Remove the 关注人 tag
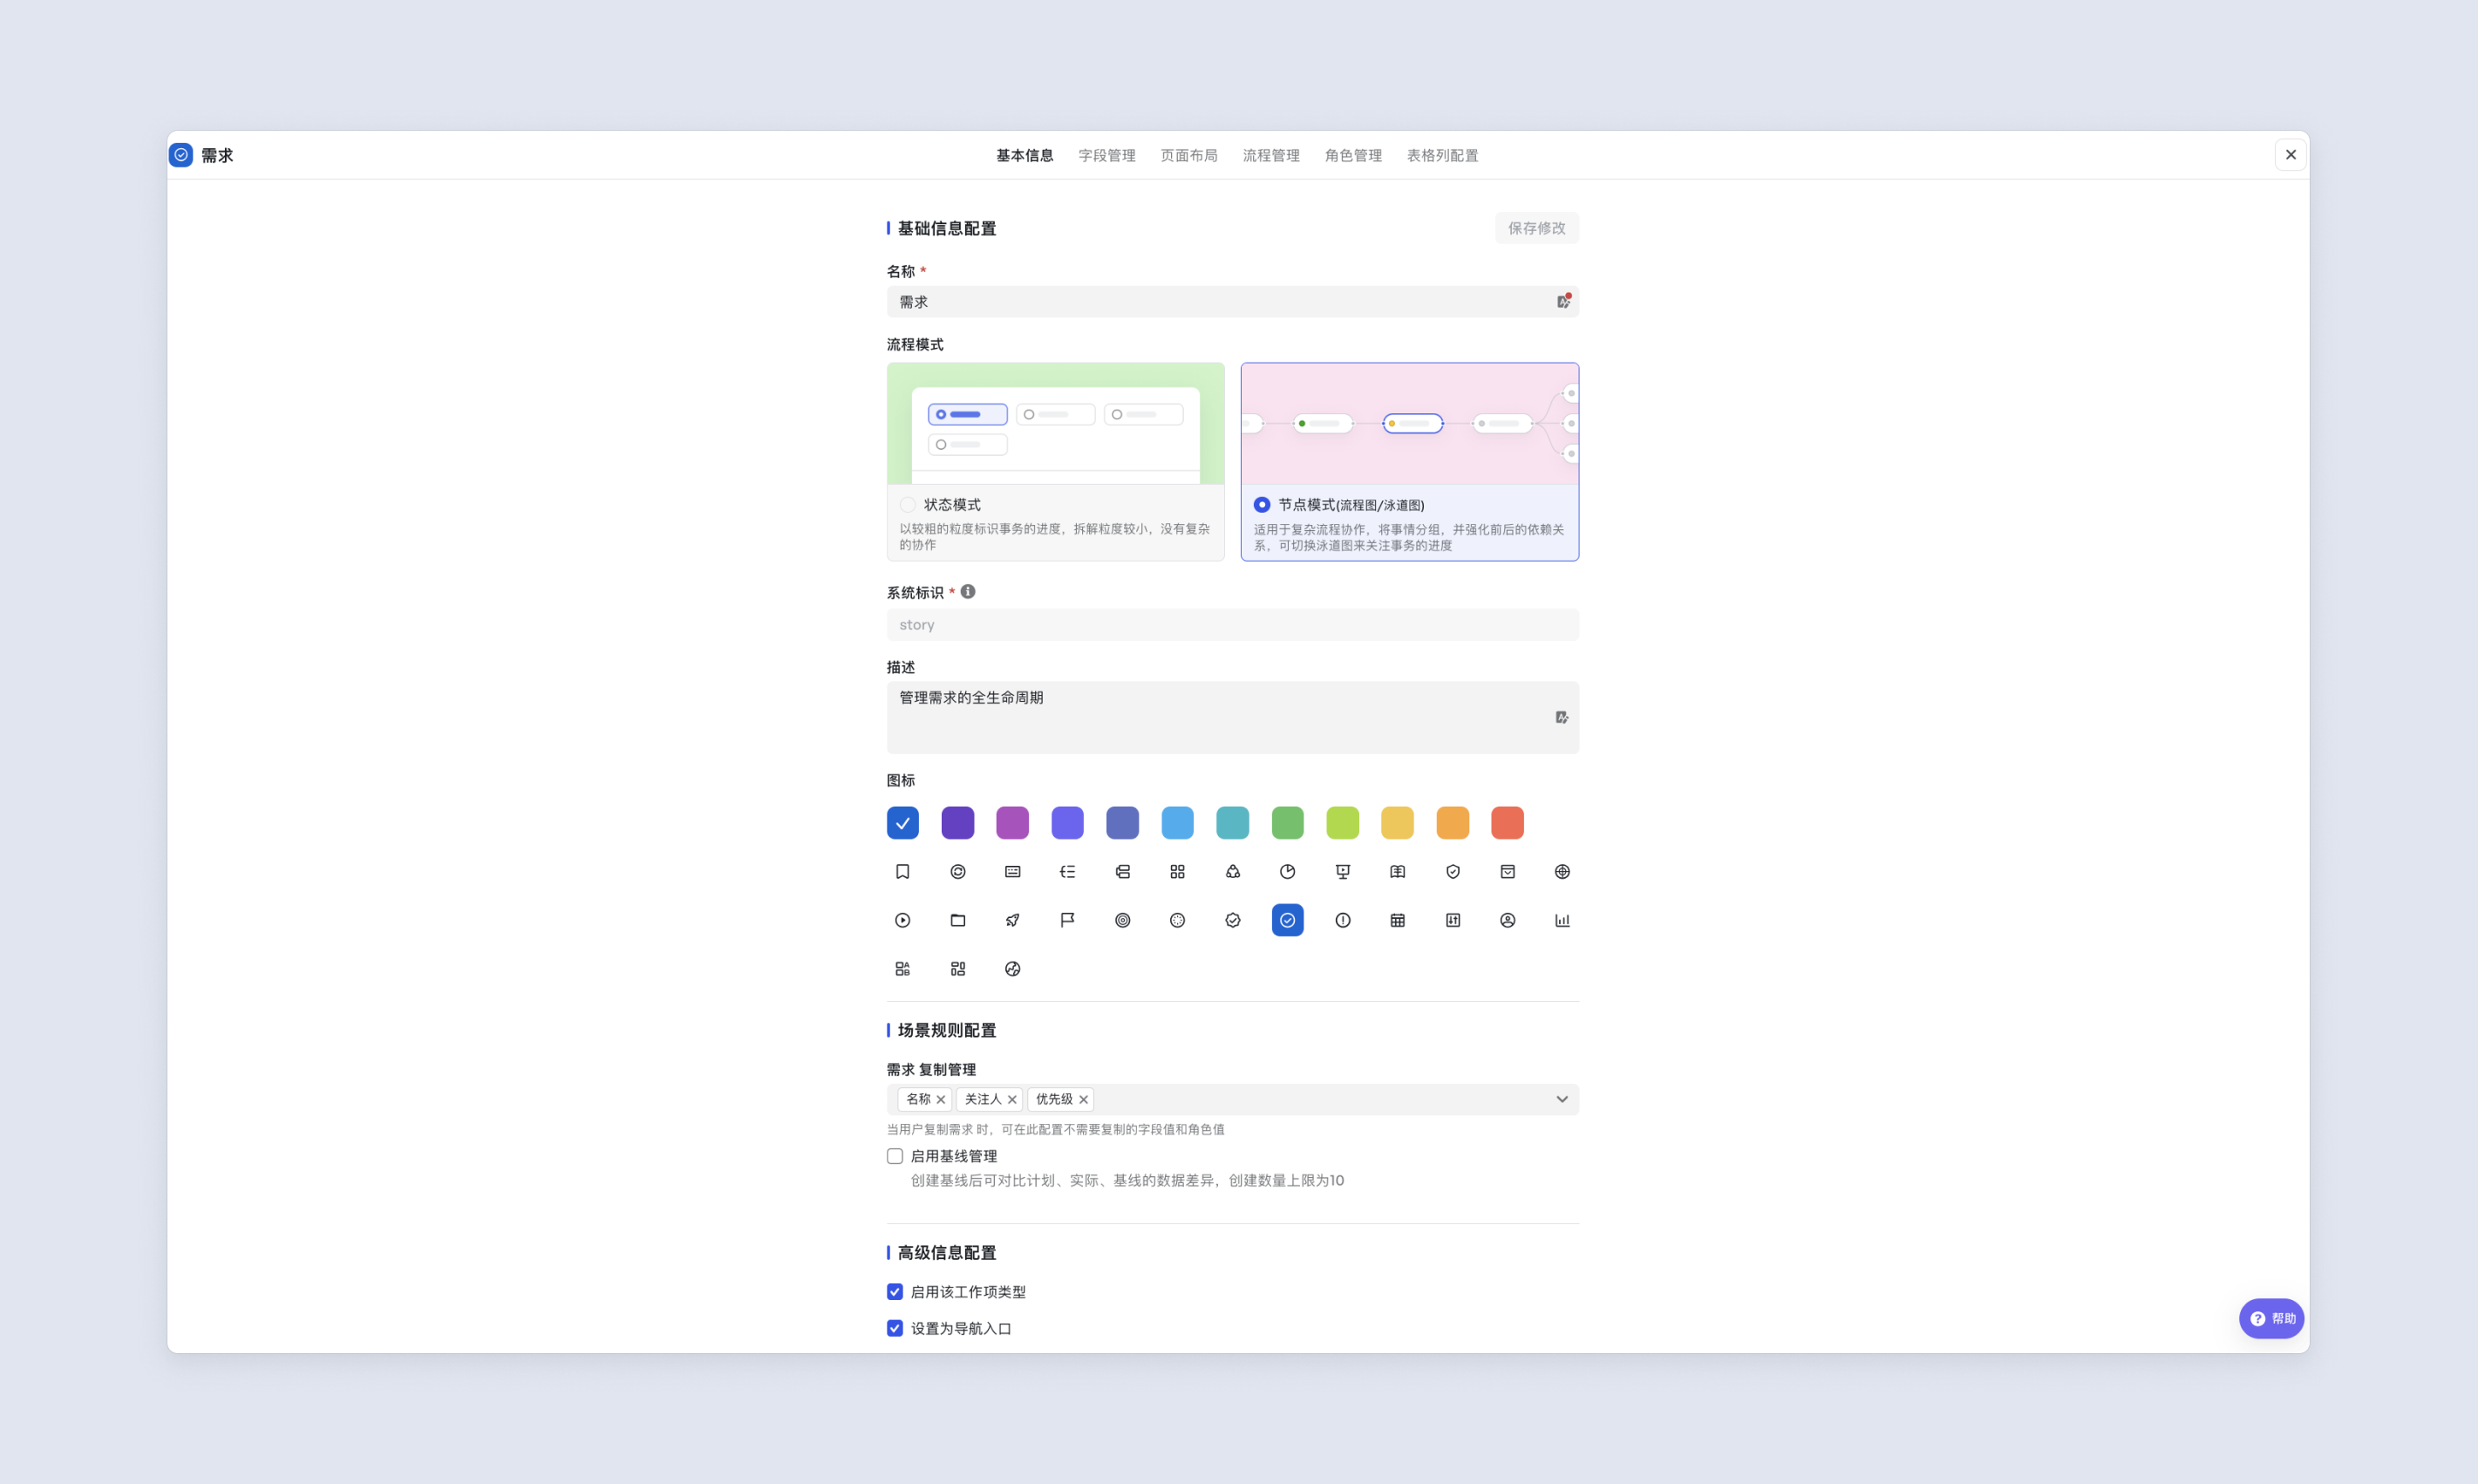 (x=1012, y=1100)
